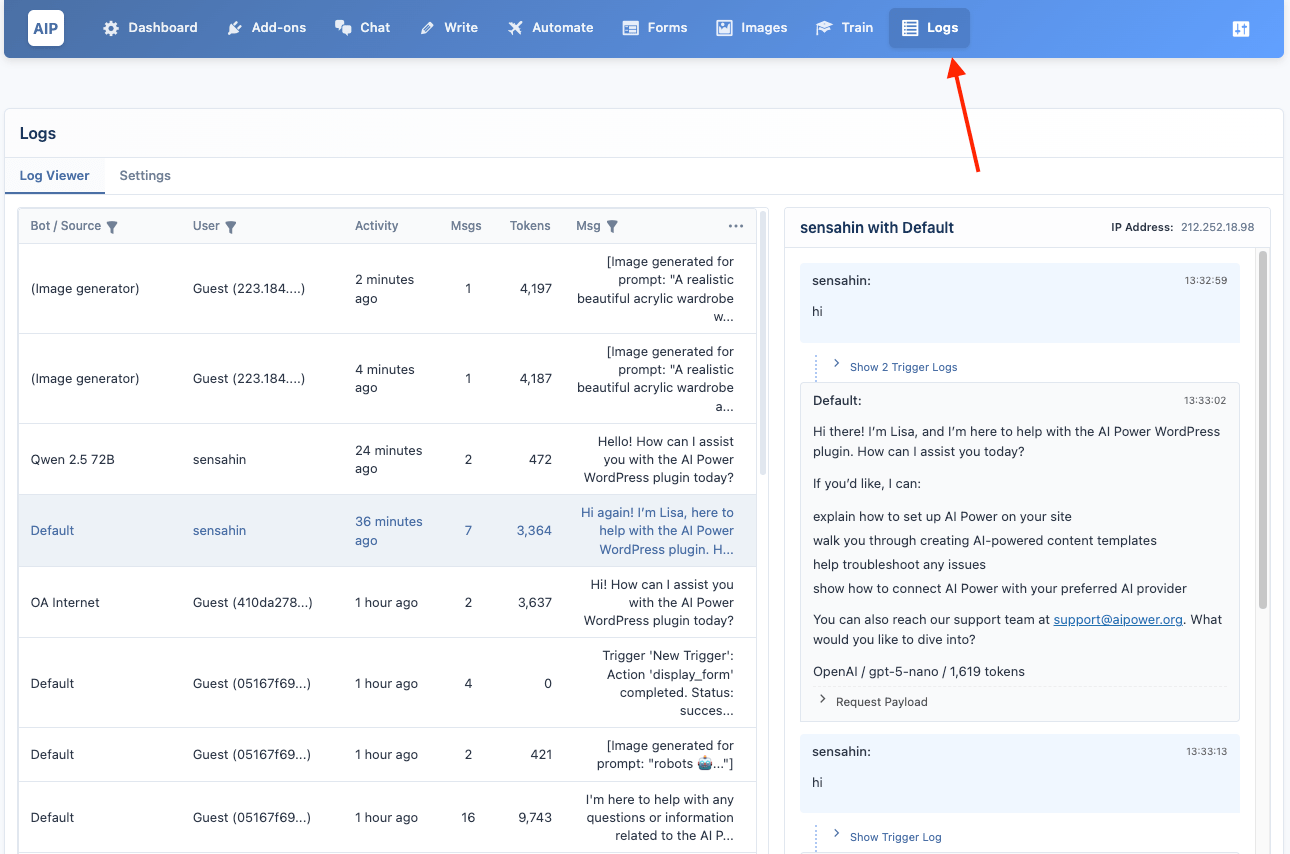Click the conversation panel vertical scrollbar

point(1263,430)
